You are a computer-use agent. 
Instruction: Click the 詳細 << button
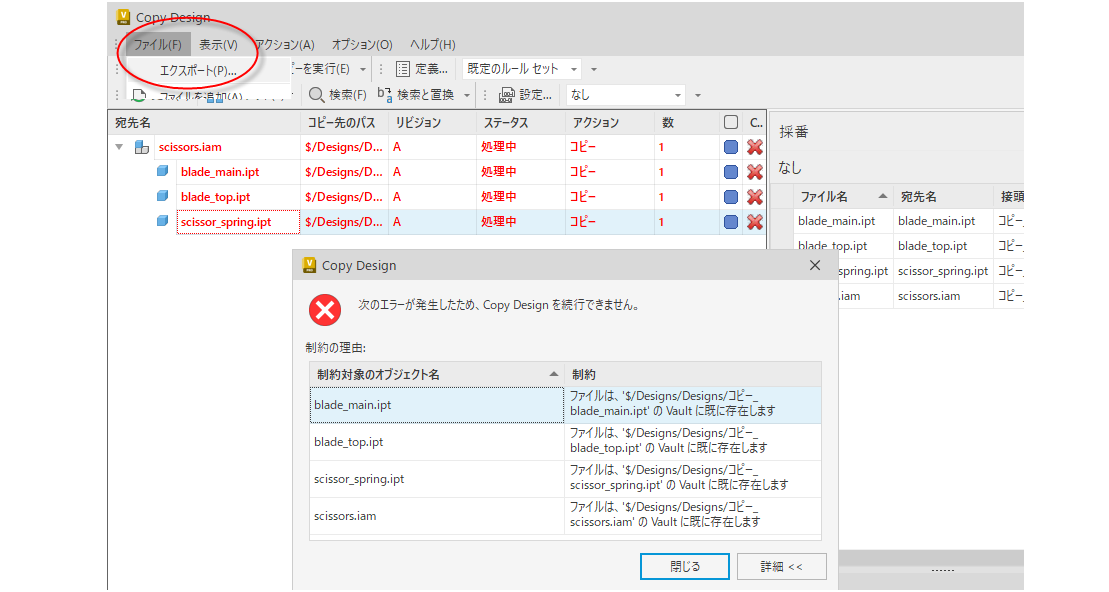[x=782, y=567]
